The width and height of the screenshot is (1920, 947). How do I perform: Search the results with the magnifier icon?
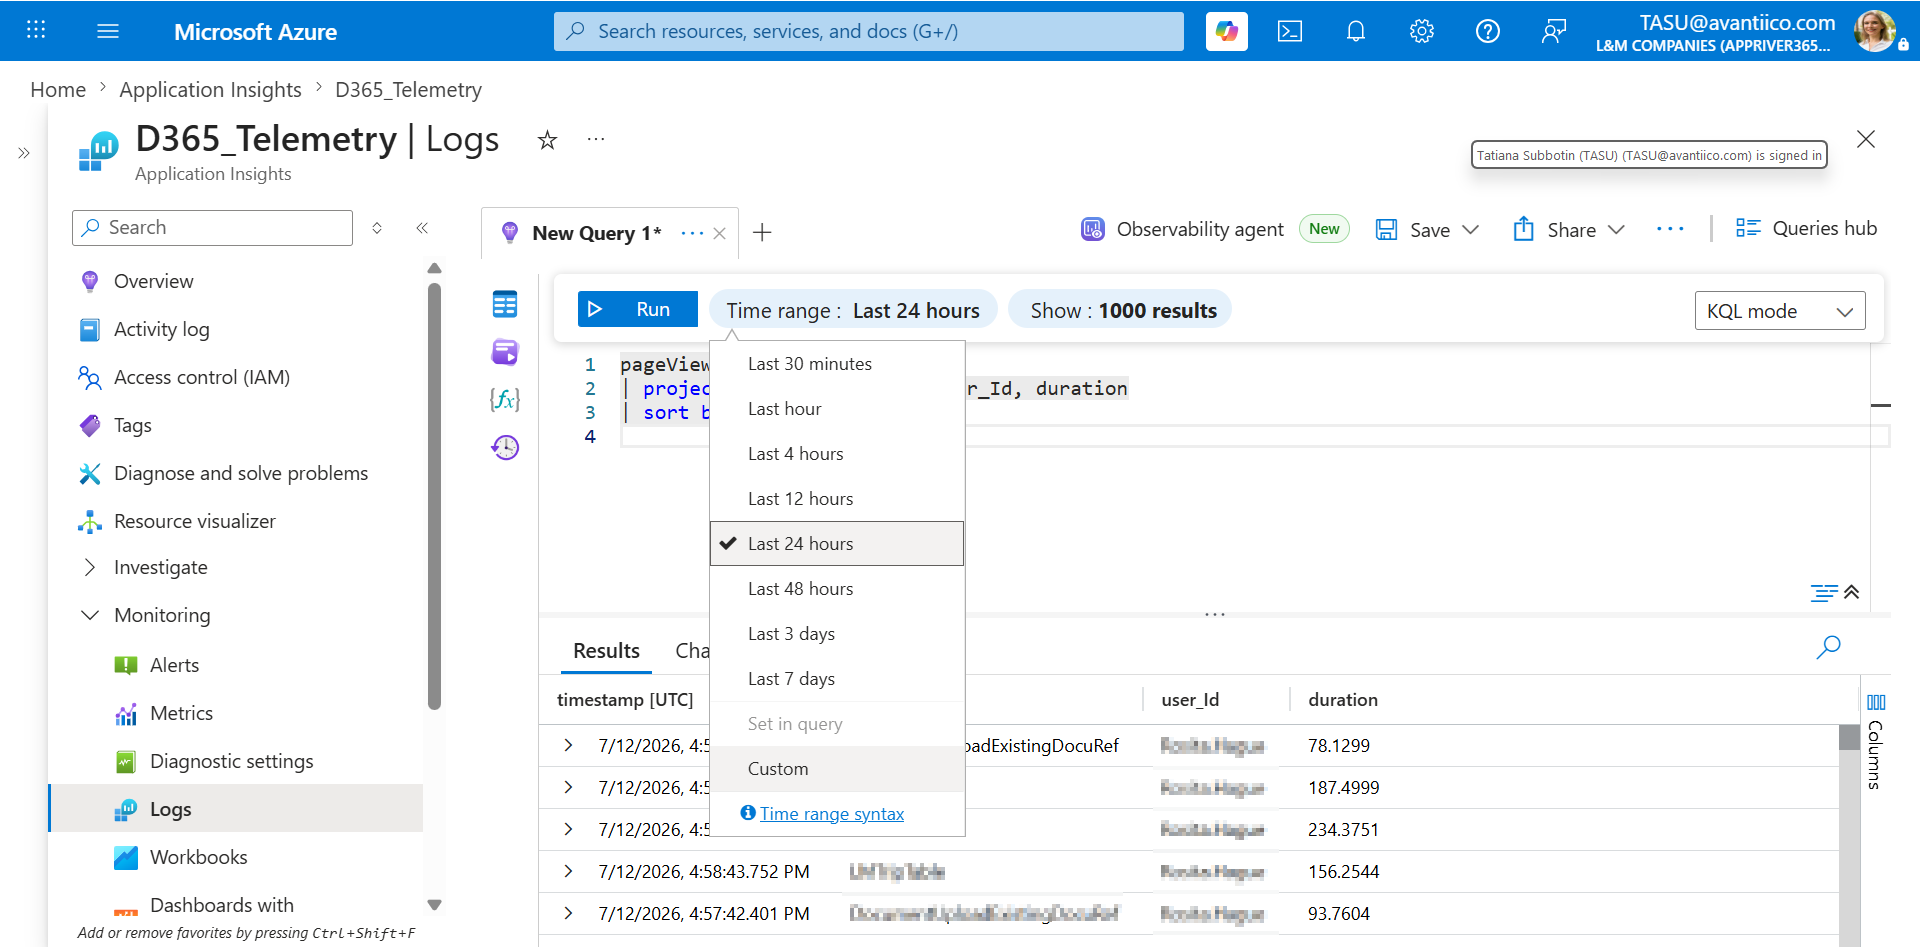[1828, 647]
